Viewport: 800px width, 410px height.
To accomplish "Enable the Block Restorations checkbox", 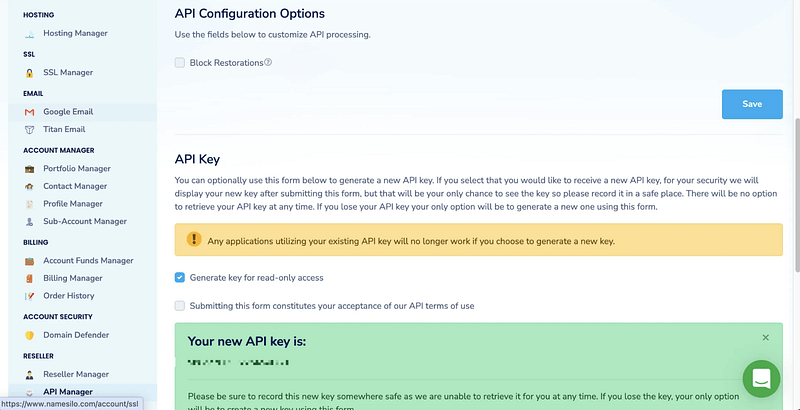I will point(180,62).
